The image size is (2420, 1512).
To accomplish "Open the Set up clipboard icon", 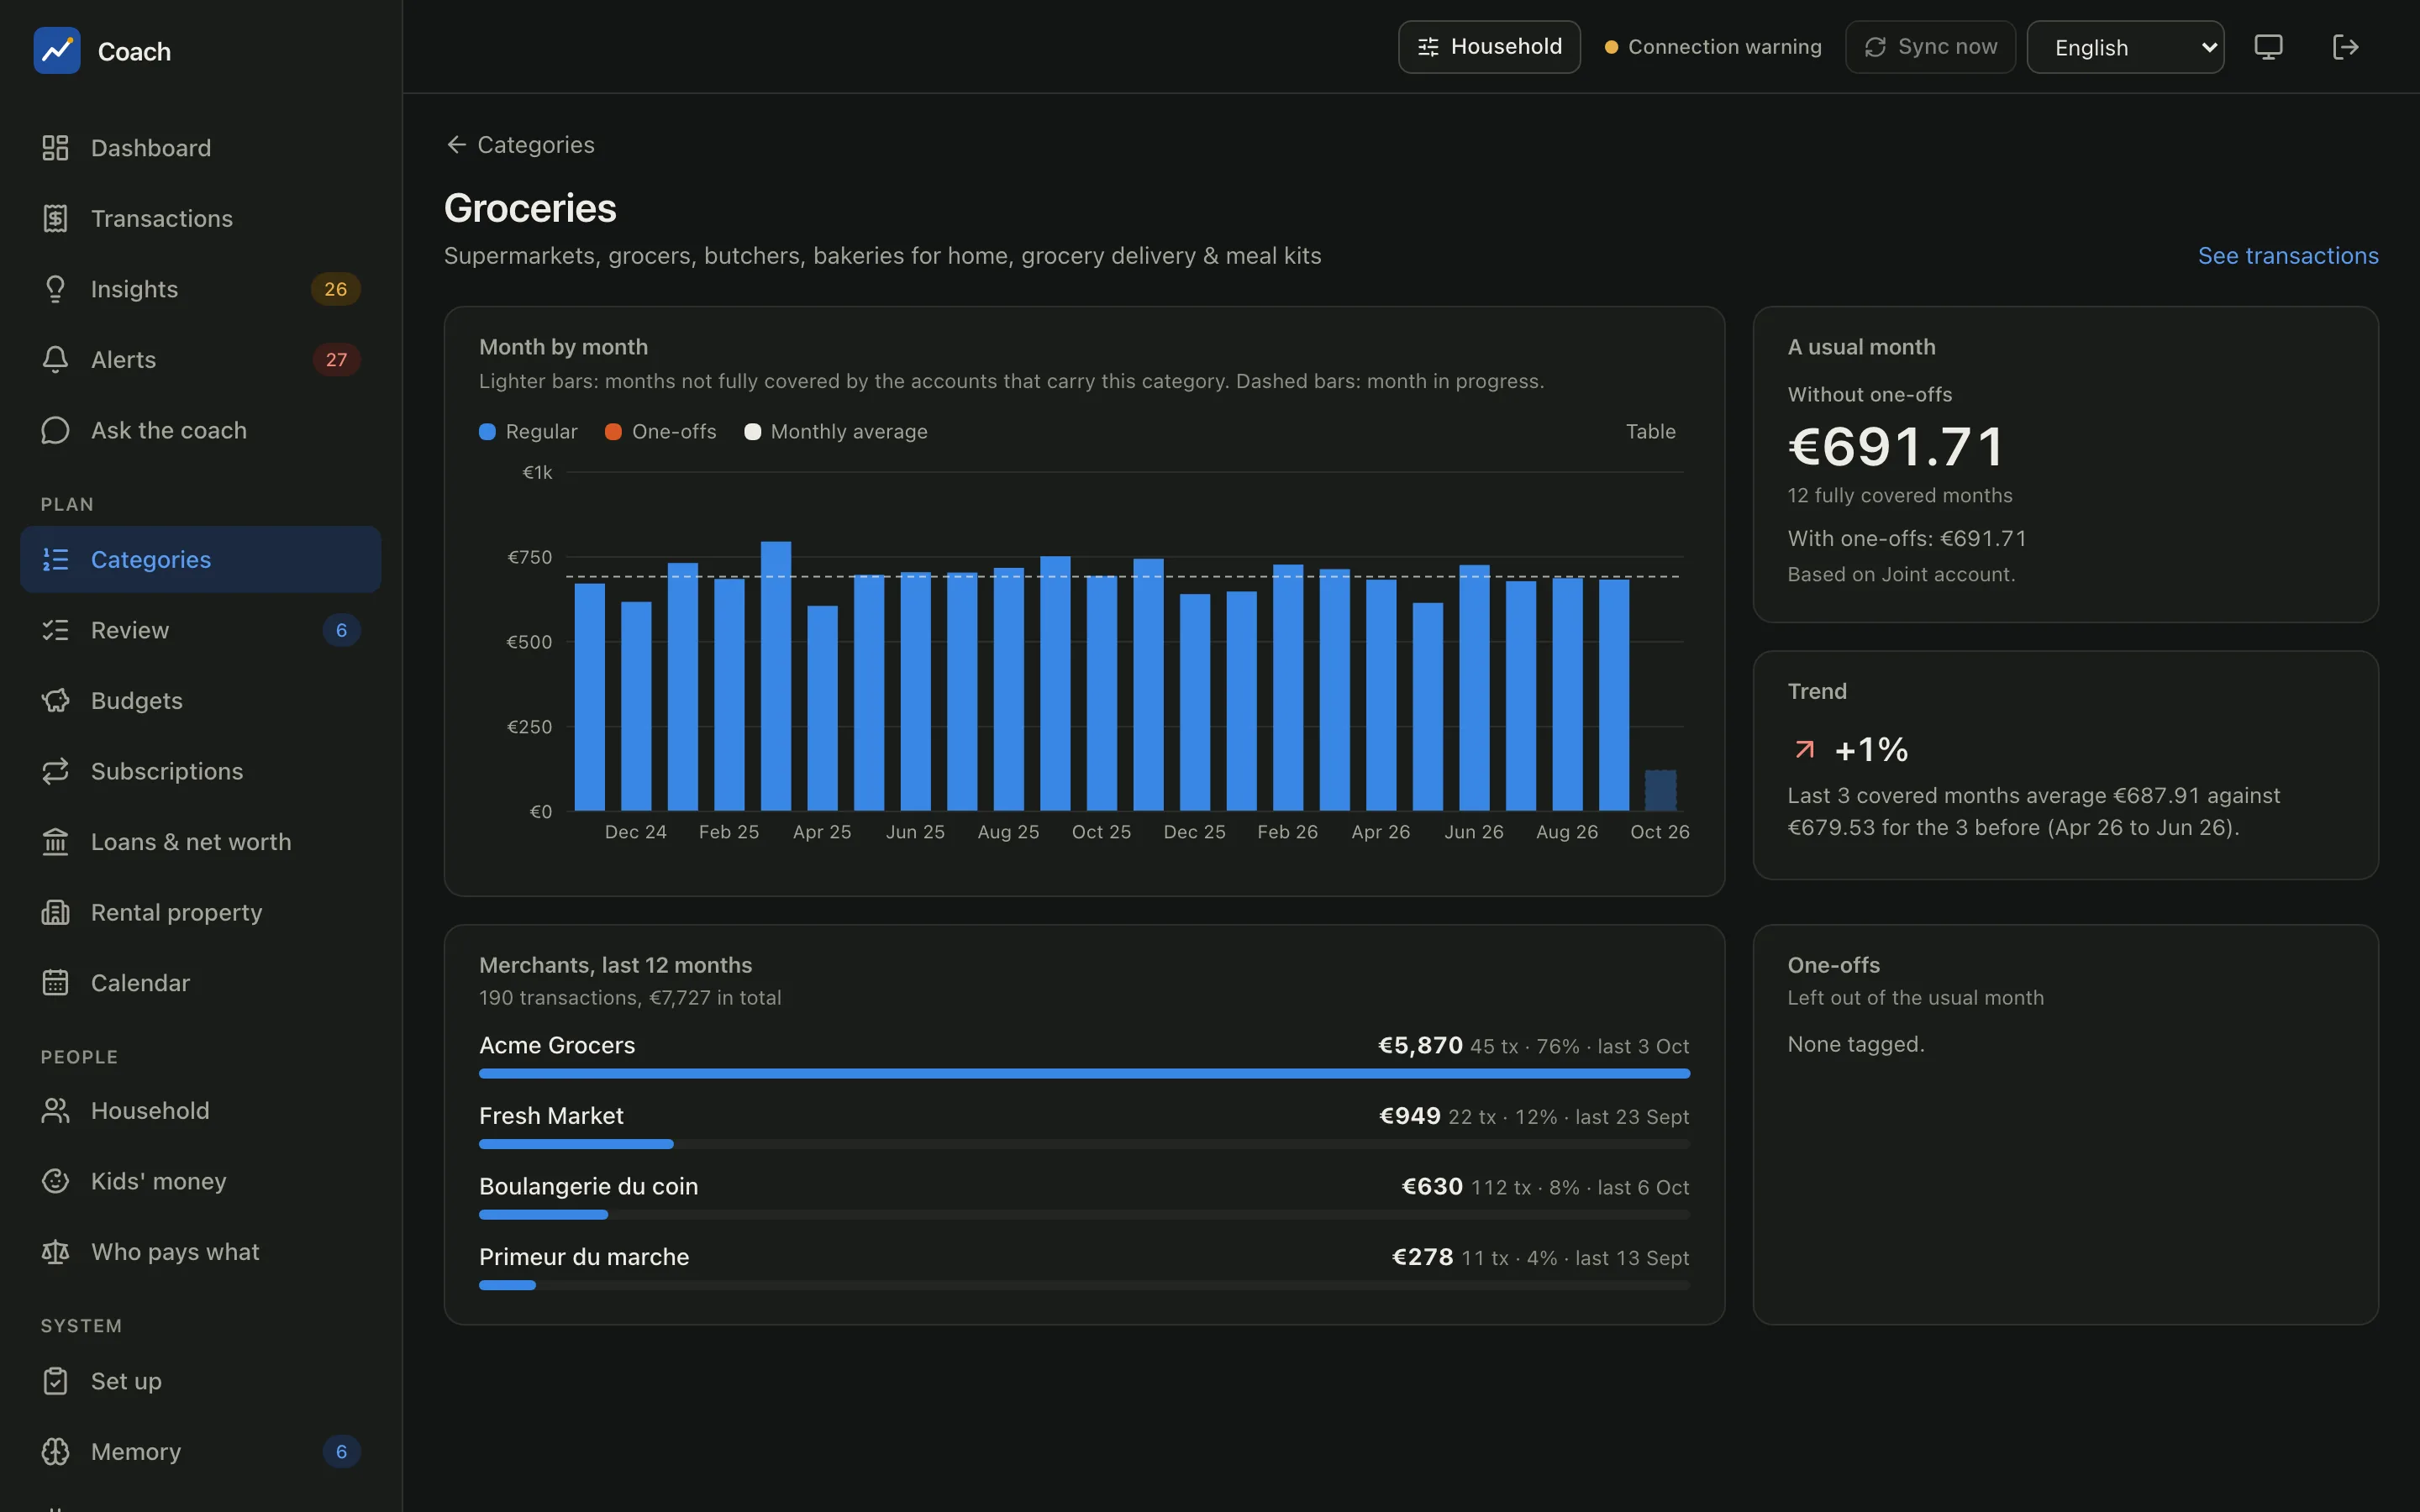I will point(55,1381).
